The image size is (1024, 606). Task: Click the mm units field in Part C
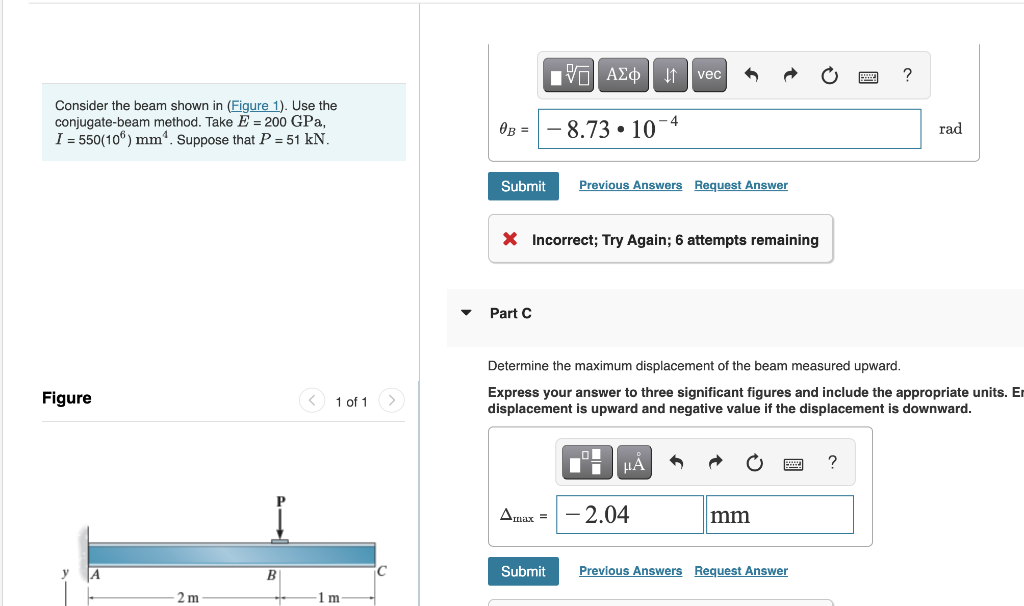point(780,514)
